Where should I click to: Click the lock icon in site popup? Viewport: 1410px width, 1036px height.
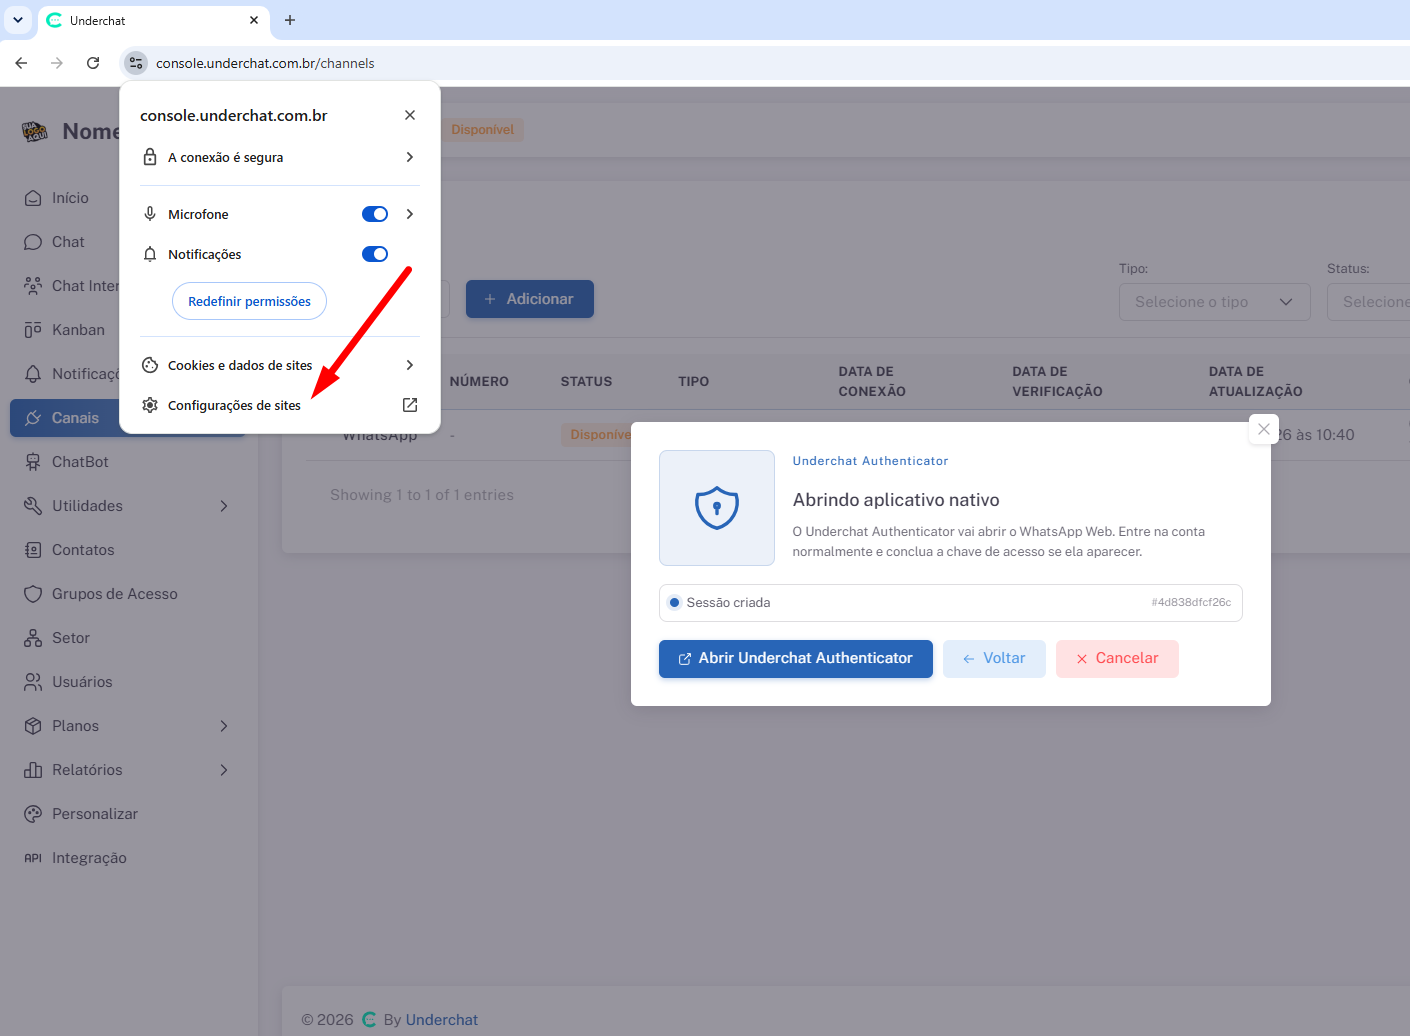coord(150,157)
